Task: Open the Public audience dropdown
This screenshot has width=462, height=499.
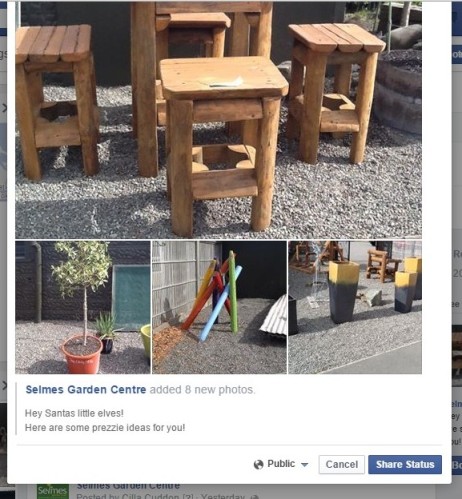Action: pyautogui.click(x=281, y=464)
